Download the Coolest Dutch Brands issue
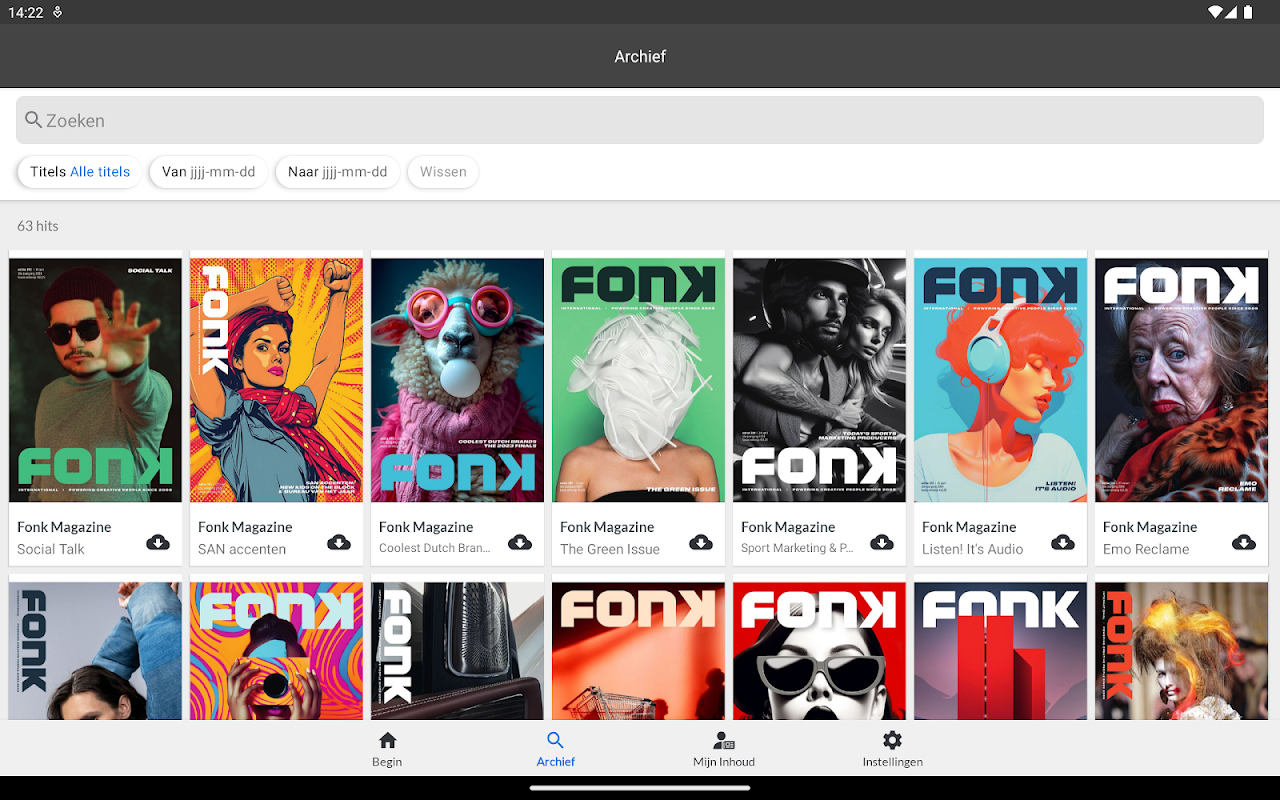The height and width of the screenshot is (800, 1280). (520, 542)
